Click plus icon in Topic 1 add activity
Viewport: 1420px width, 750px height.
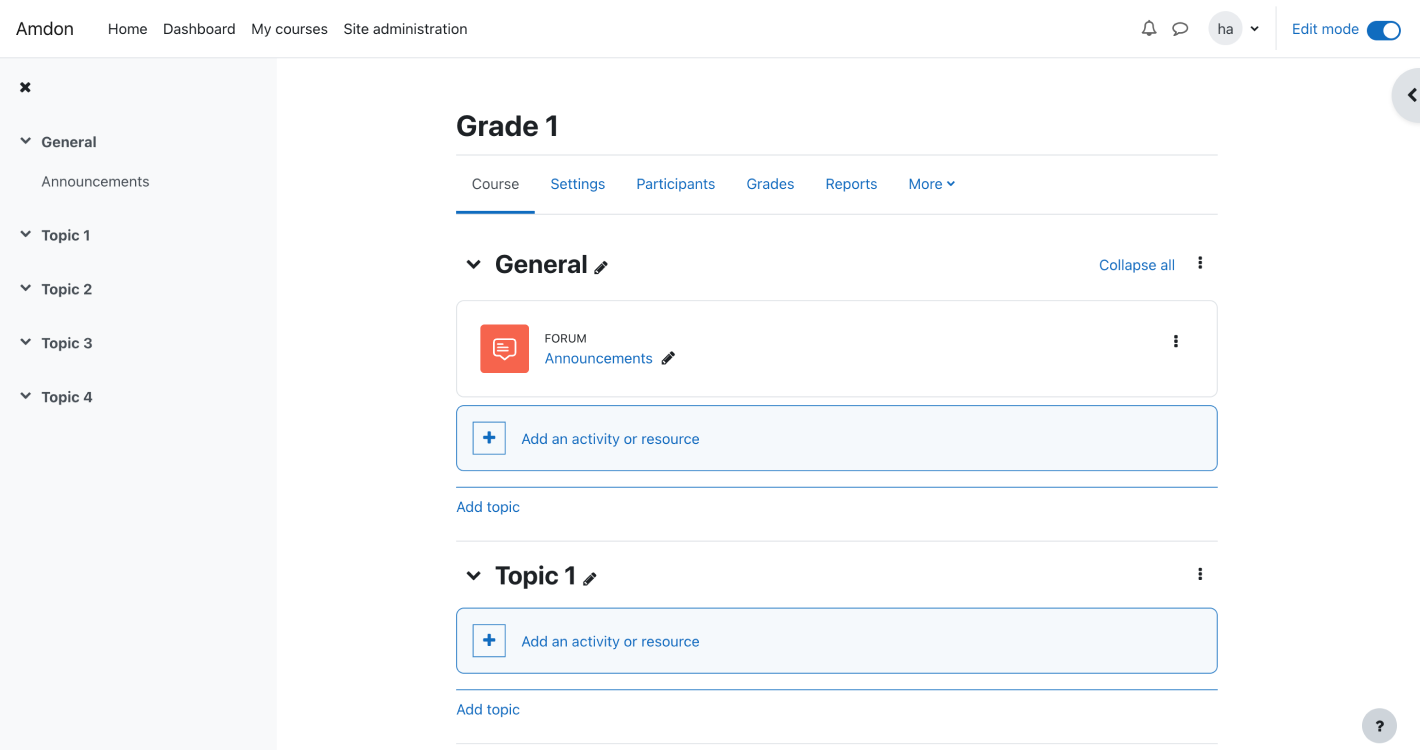click(x=489, y=641)
